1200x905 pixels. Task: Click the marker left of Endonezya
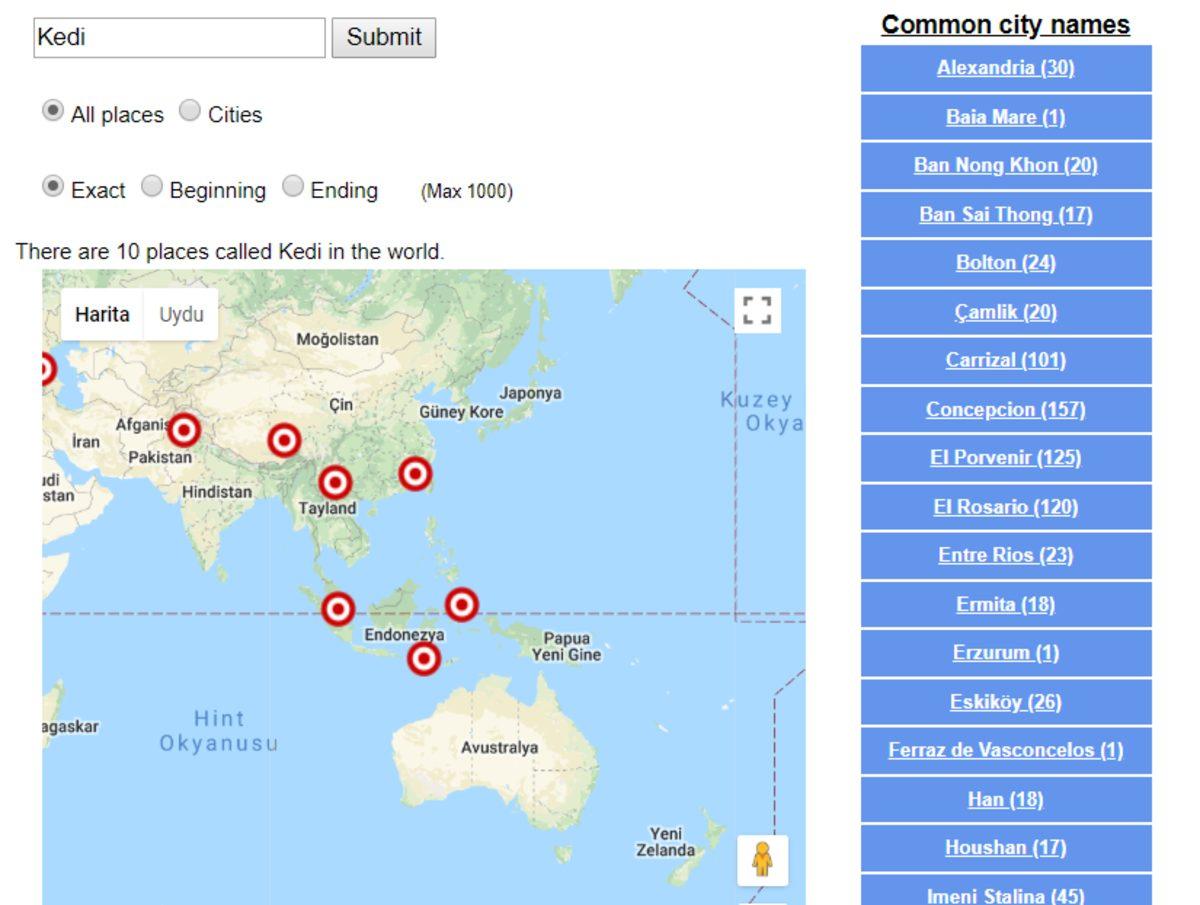(x=338, y=609)
